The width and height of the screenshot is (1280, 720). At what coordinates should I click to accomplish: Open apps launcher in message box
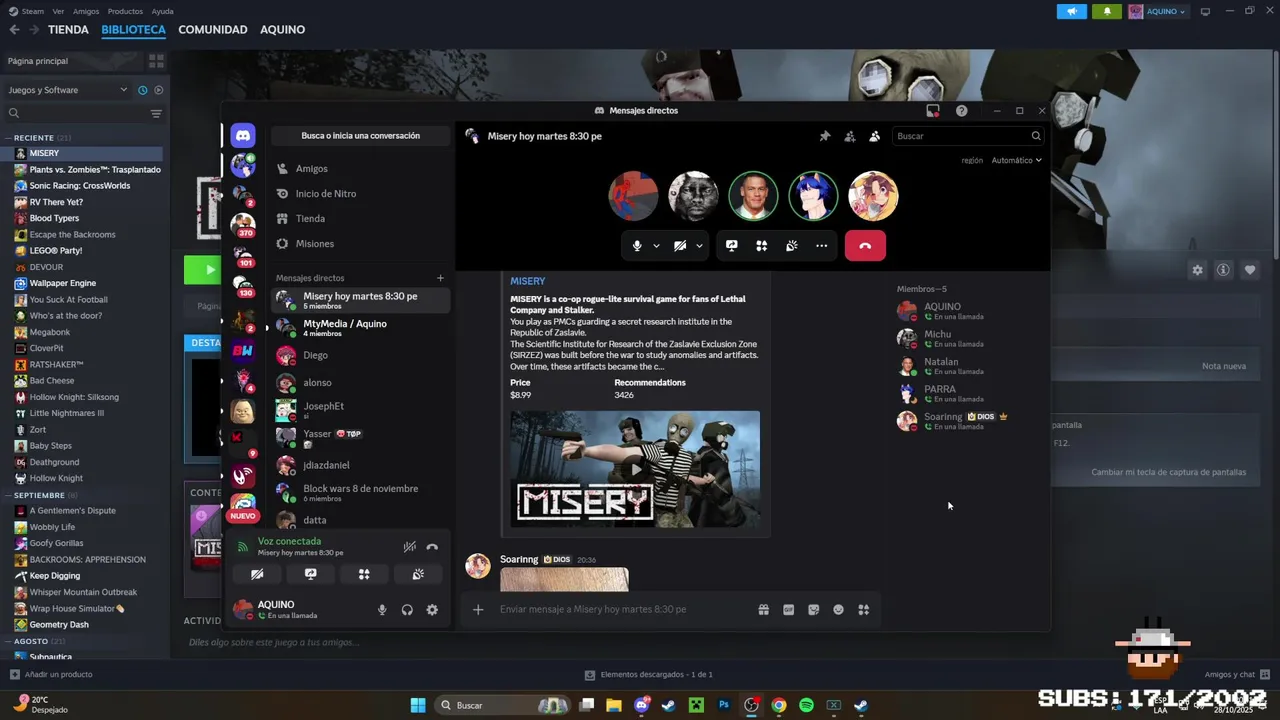click(x=863, y=609)
